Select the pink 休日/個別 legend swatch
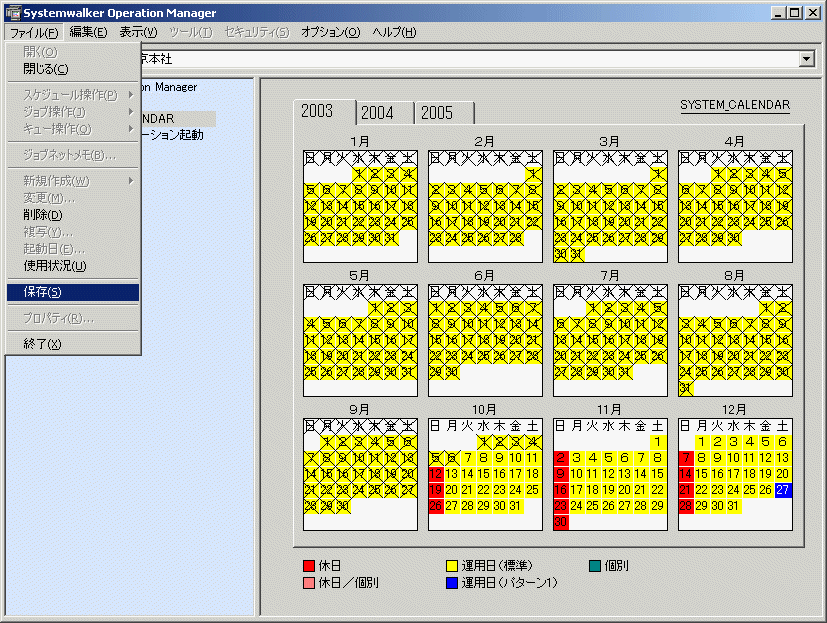The height and width of the screenshot is (623, 827). pyautogui.click(x=309, y=583)
